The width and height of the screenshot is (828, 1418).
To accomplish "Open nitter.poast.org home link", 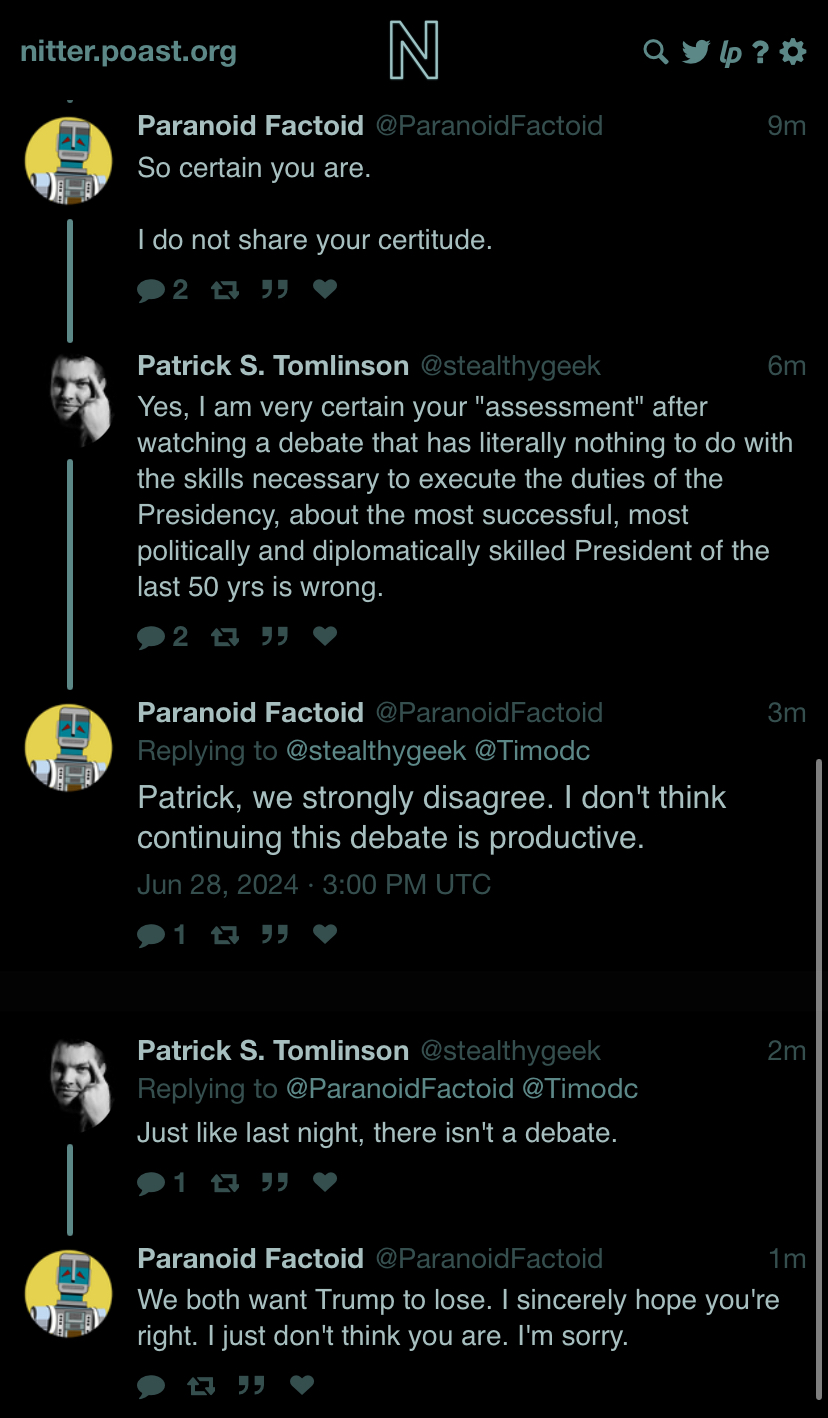I will pos(128,51).
